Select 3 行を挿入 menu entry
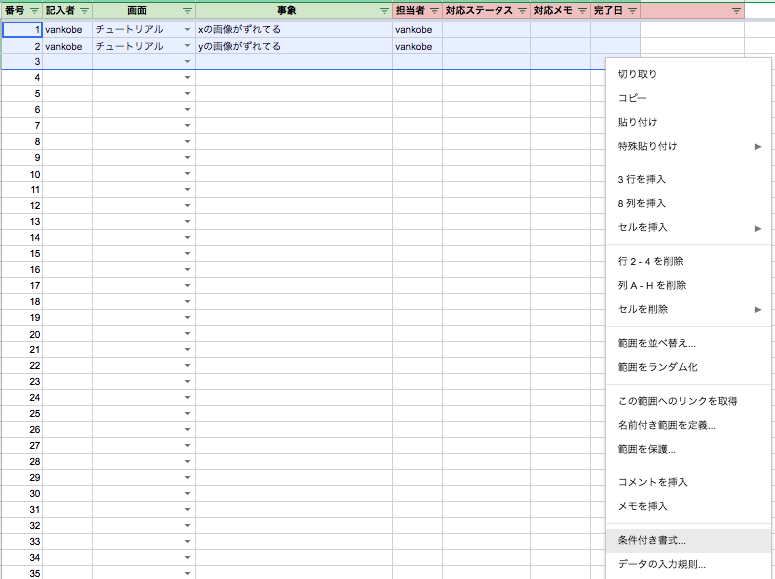 pyautogui.click(x=688, y=179)
